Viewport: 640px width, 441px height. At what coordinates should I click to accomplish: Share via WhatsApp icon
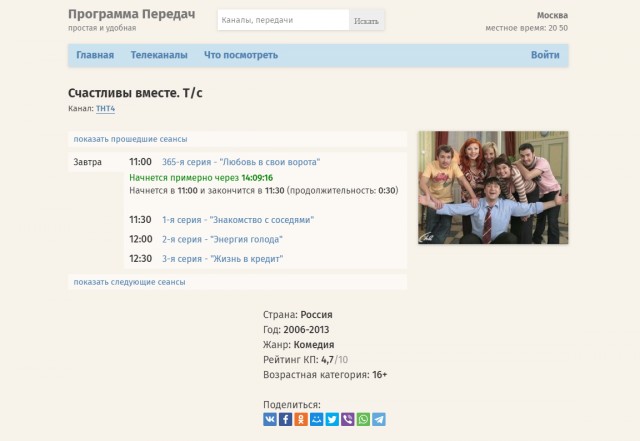(x=363, y=419)
